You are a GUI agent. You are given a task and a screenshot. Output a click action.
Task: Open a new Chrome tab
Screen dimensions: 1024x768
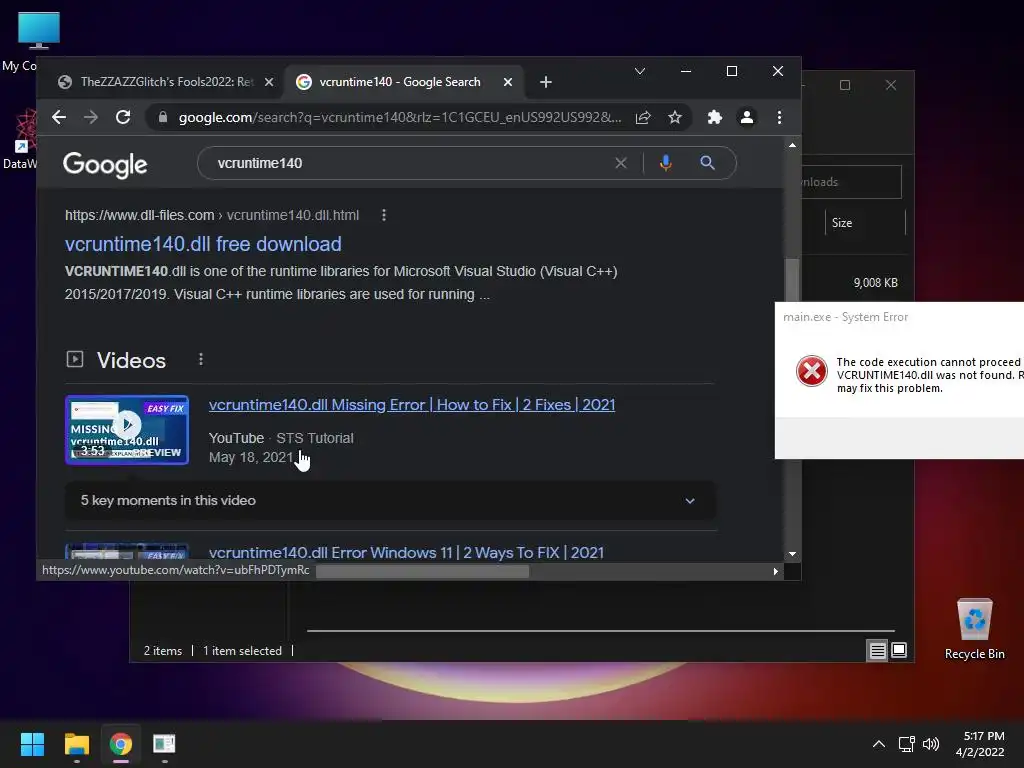click(x=546, y=82)
